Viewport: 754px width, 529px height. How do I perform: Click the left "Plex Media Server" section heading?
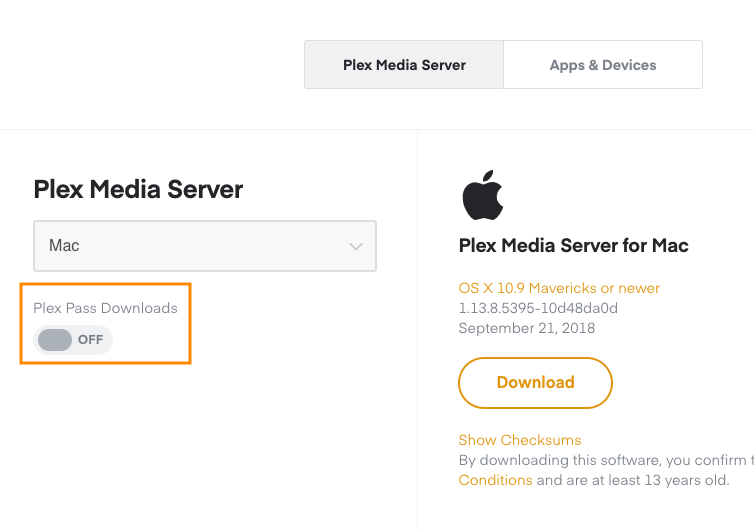138,189
